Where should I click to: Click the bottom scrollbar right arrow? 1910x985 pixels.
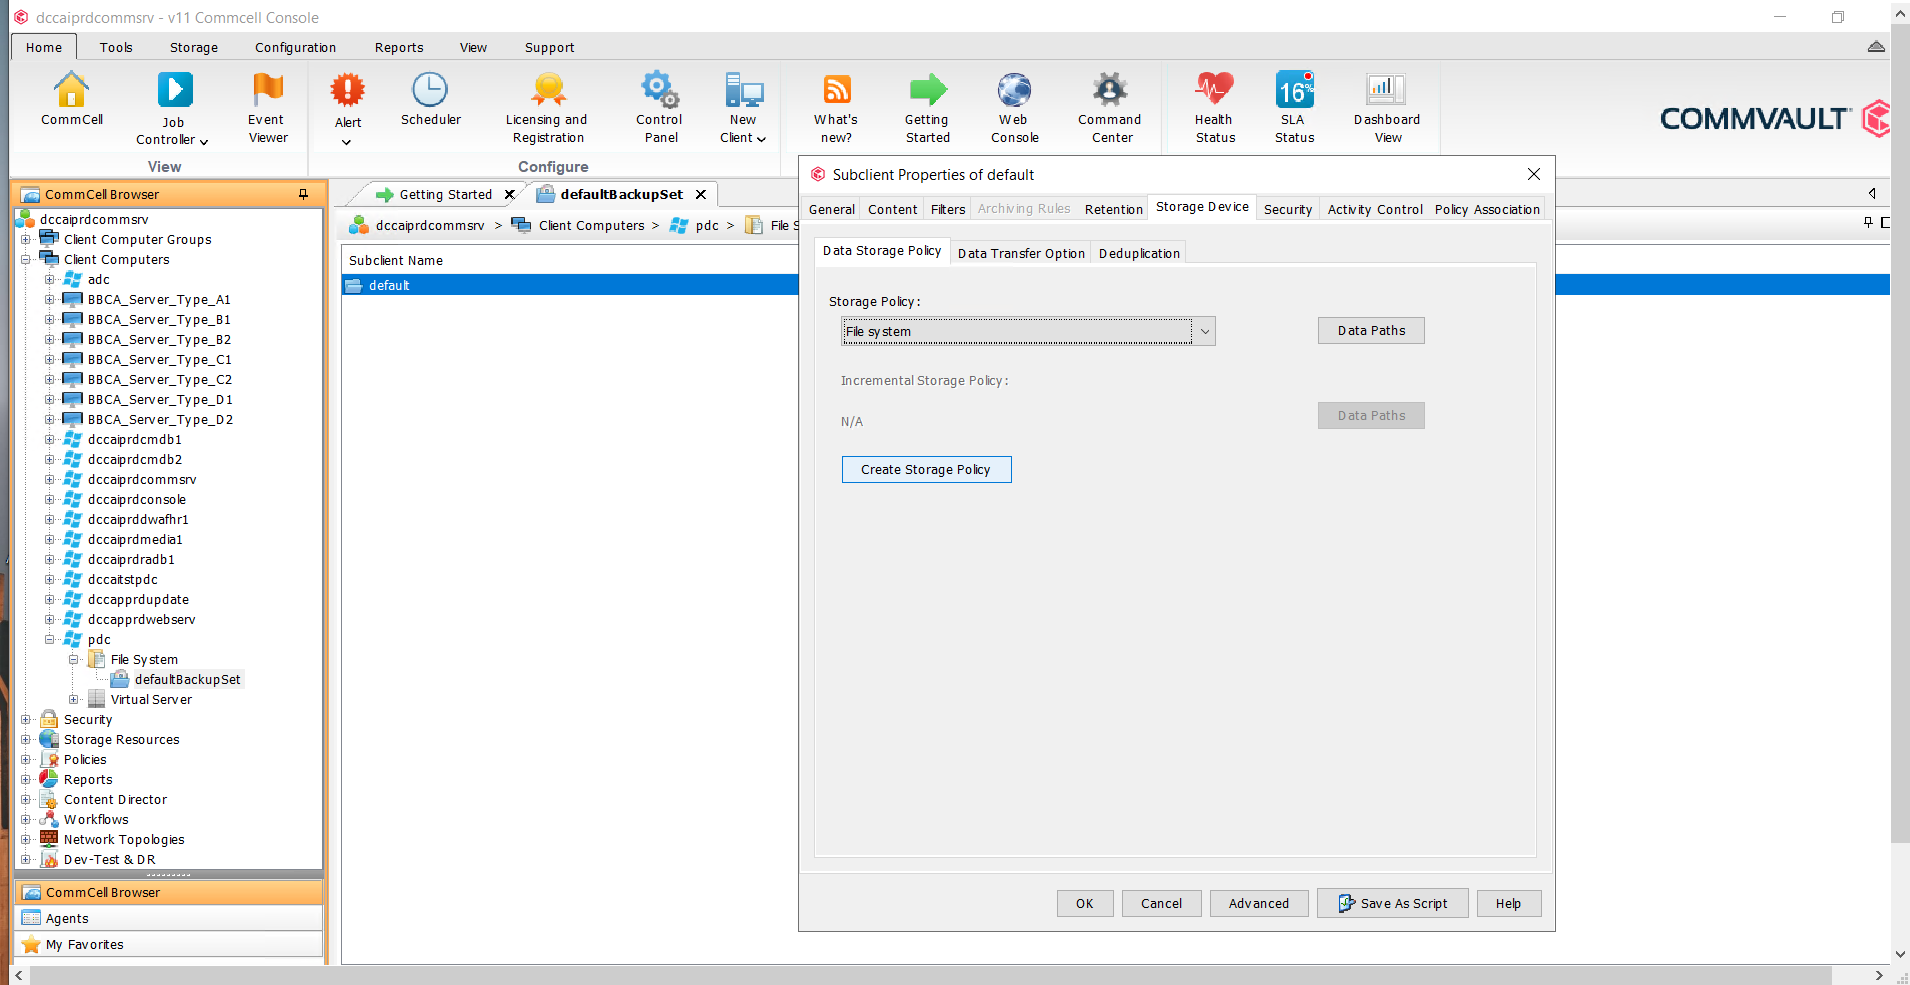pos(1879,975)
